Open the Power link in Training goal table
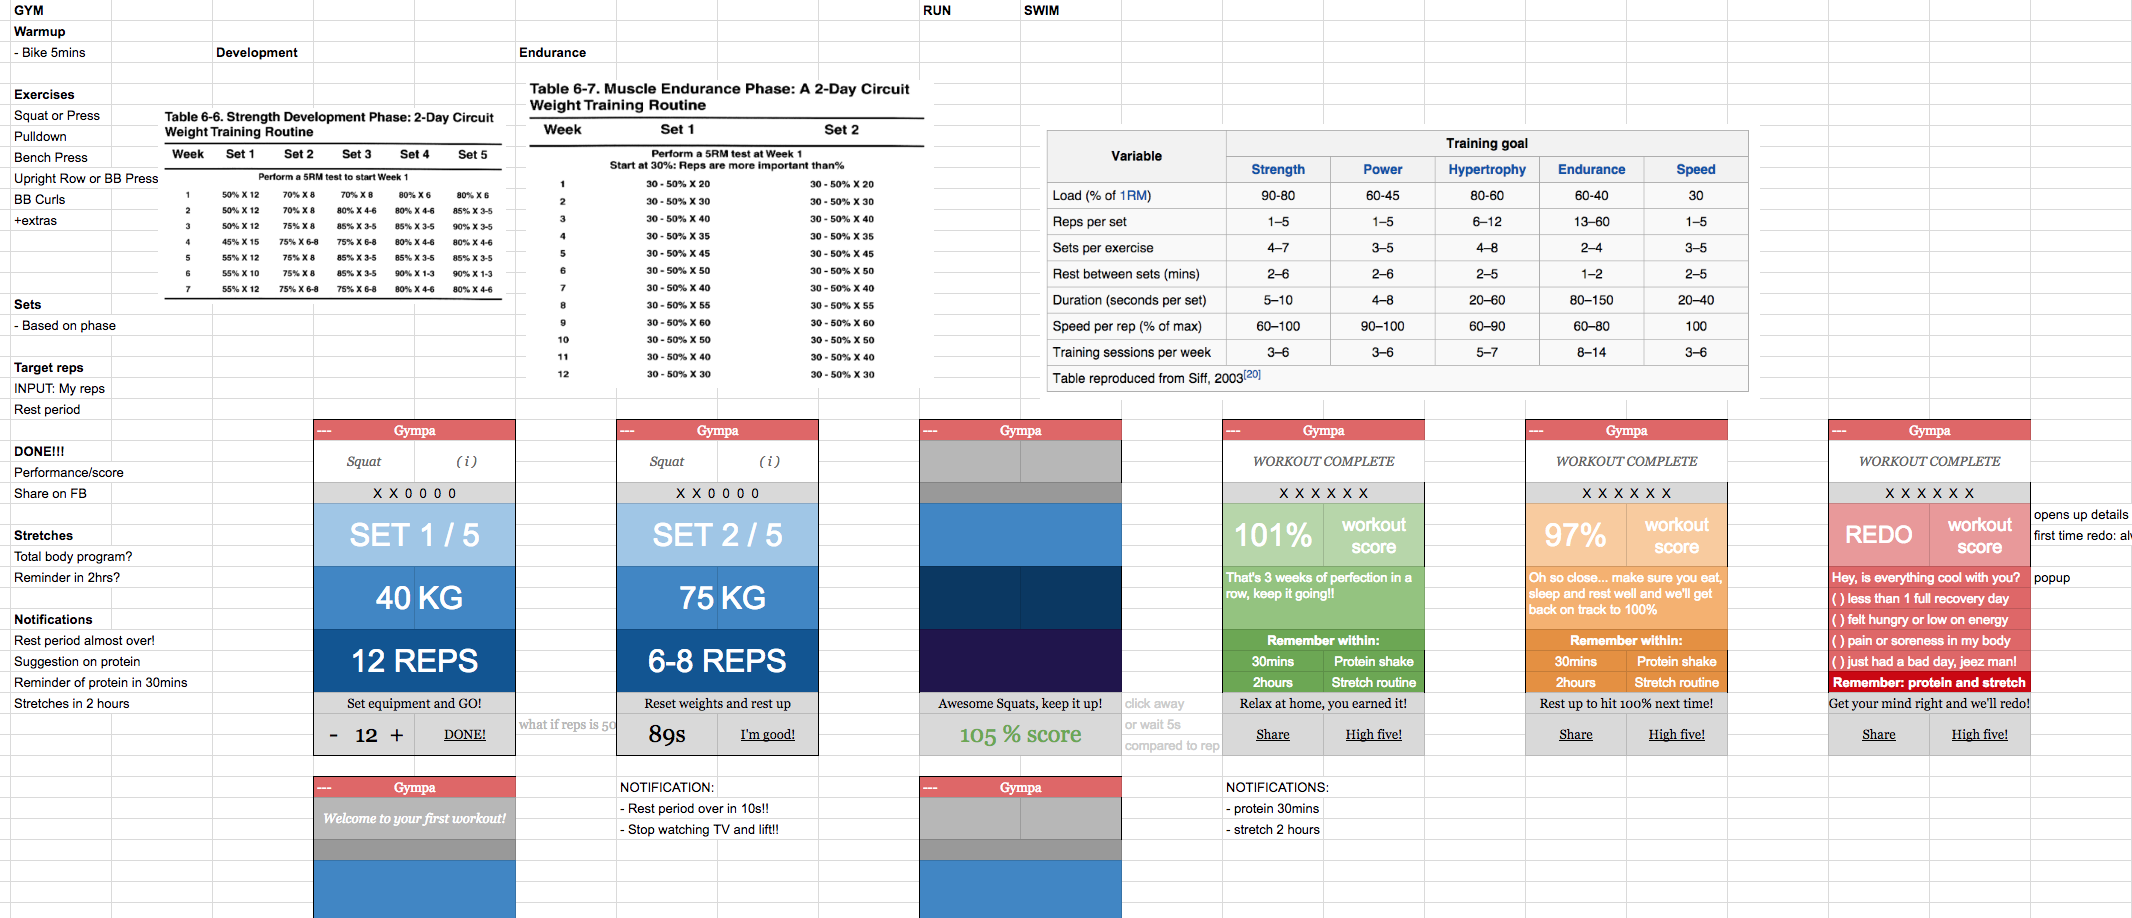Image resolution: width=2132 pixels, height=918 pixels. [1382, 169]
